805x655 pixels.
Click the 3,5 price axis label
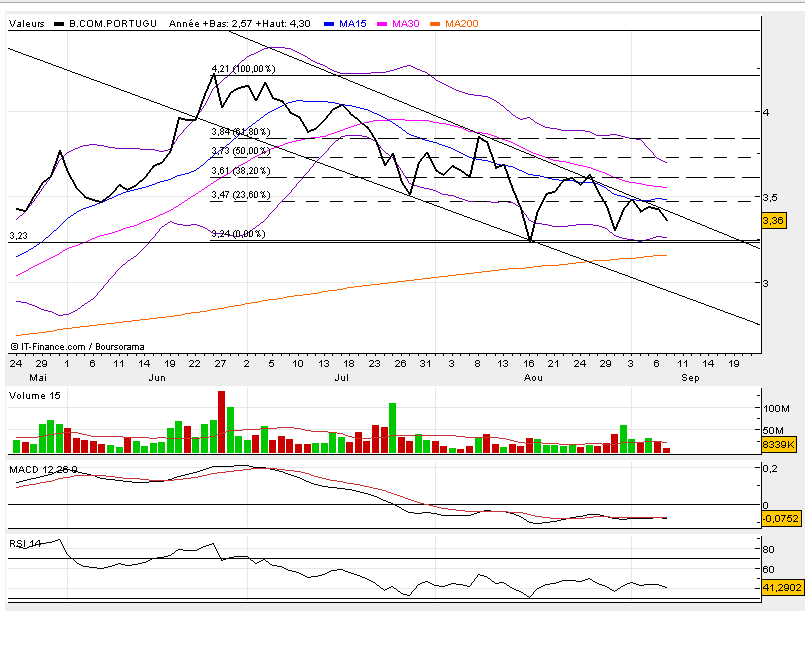[770, 198]
